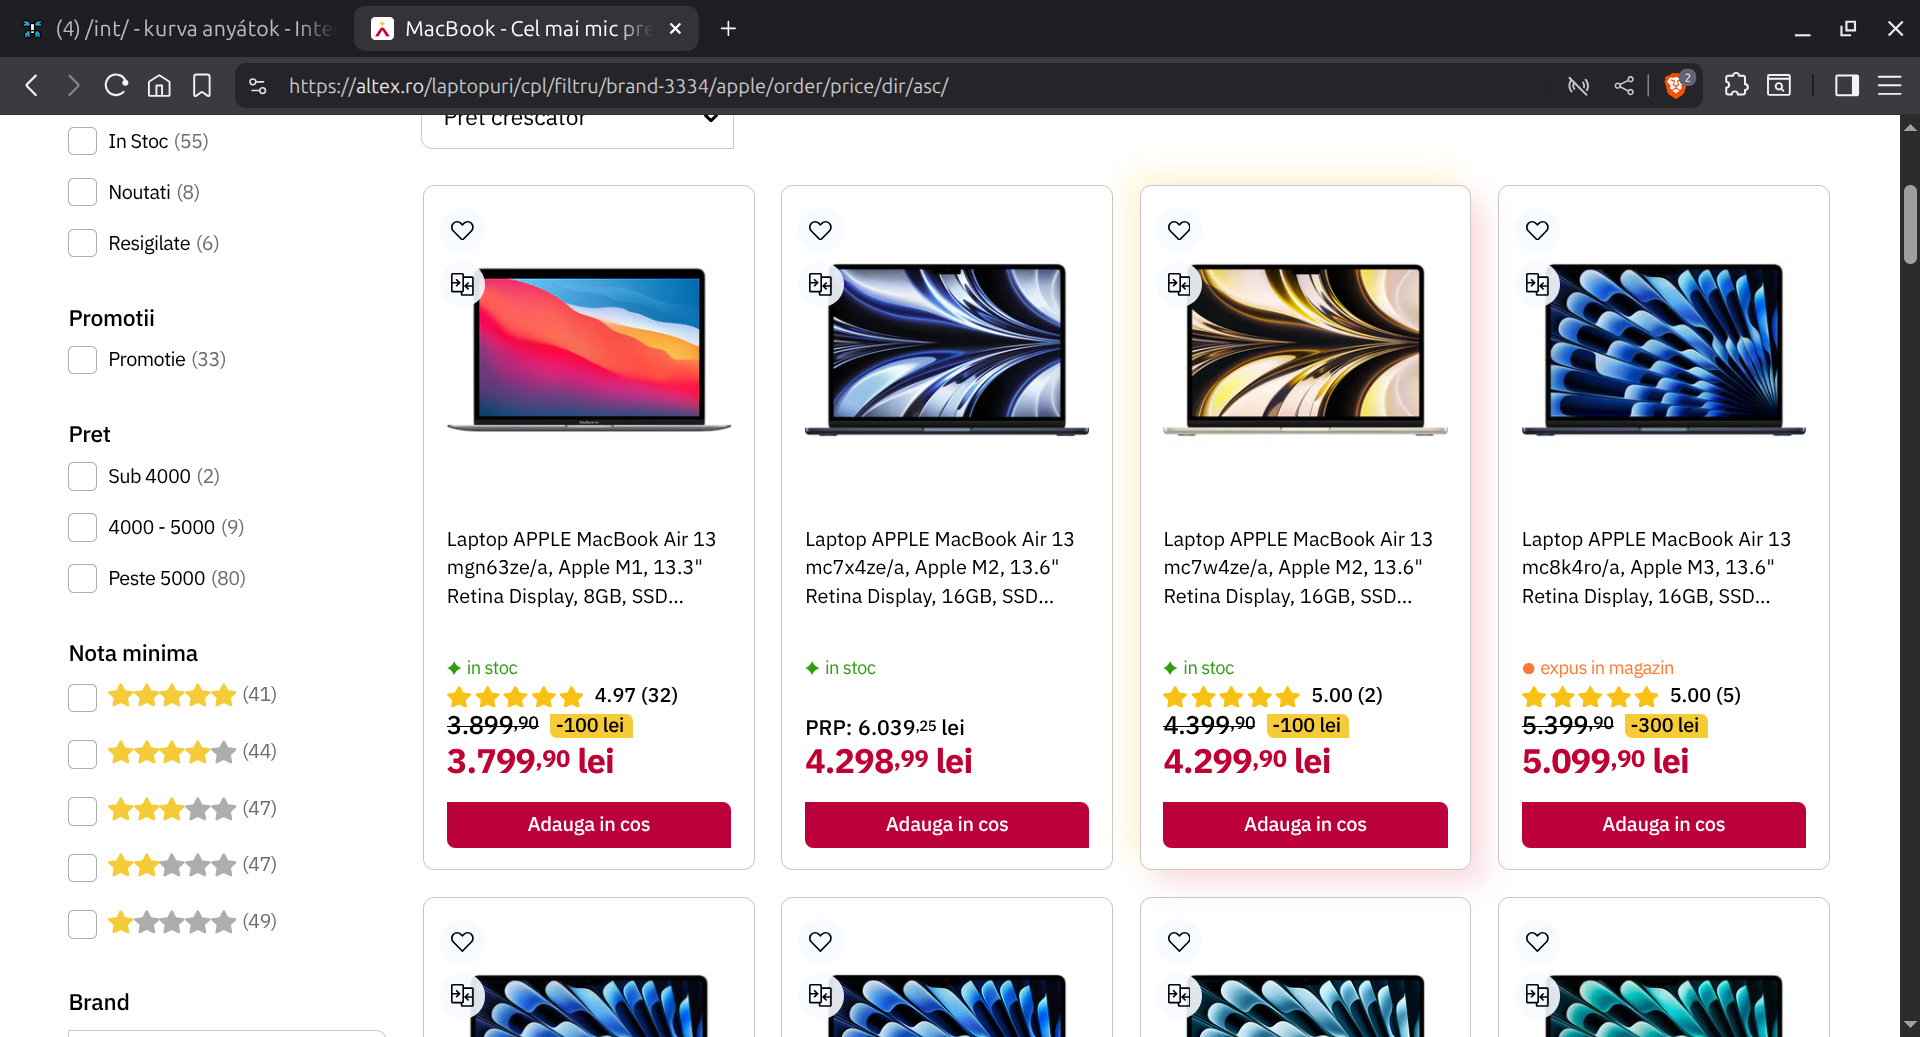Add MacBook Air M1 to cart
The width and height of the screenshot is (1920, 1037).
tap(588, 824)
